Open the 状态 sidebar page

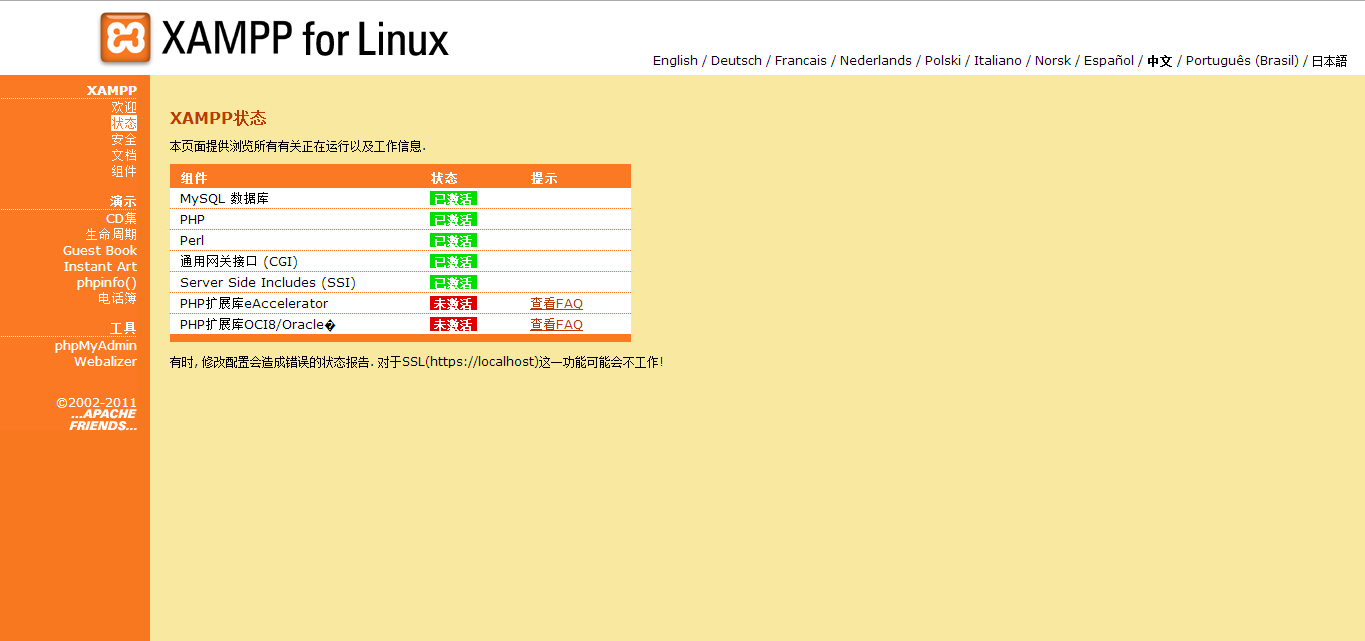pos(124,123)
